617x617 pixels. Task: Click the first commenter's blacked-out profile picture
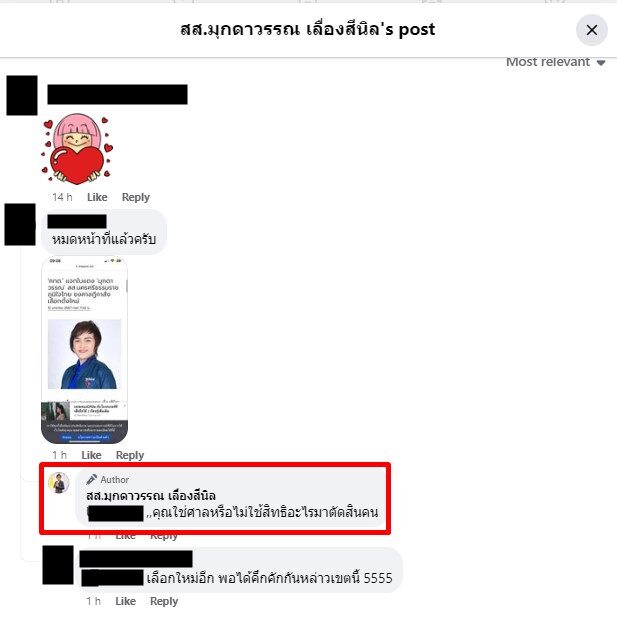pyautogui.click(x=22, y=95)
